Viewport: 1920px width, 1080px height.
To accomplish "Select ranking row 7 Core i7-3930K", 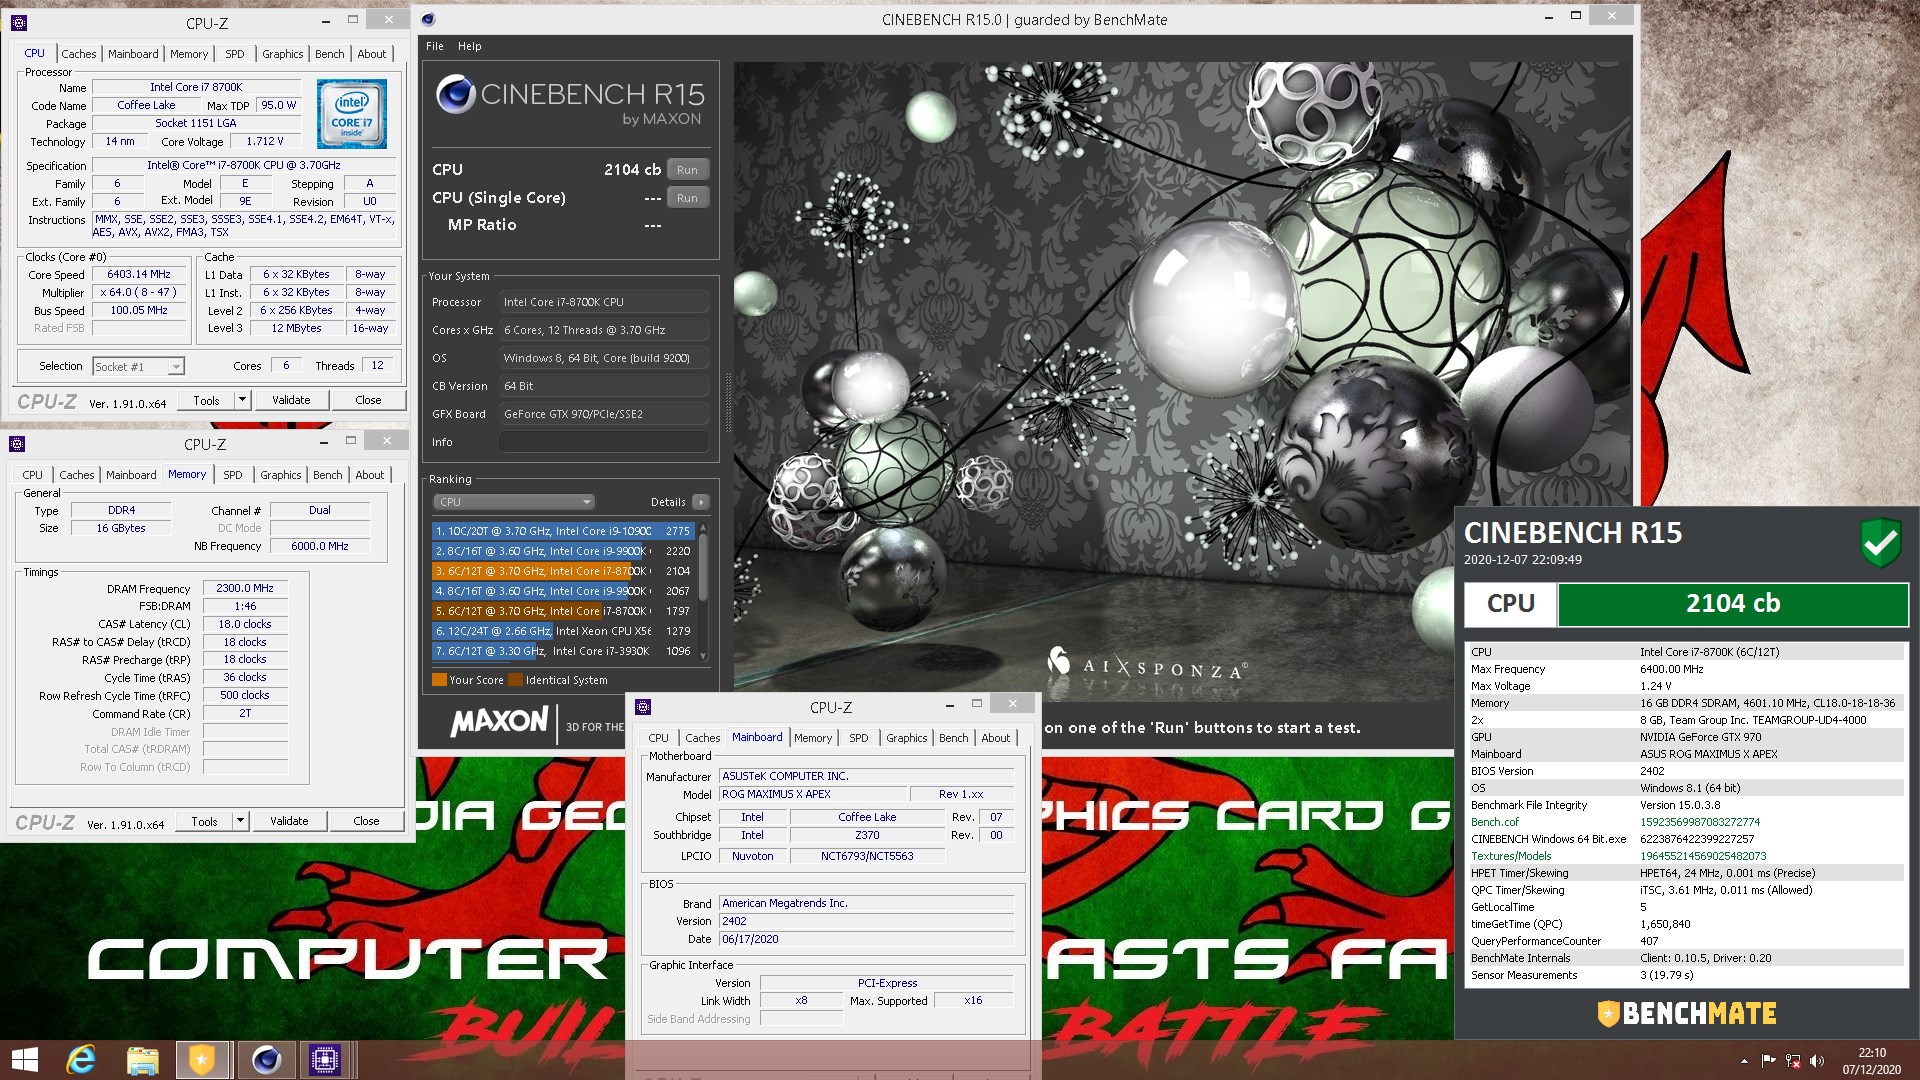I will click(x=563, y=651).
